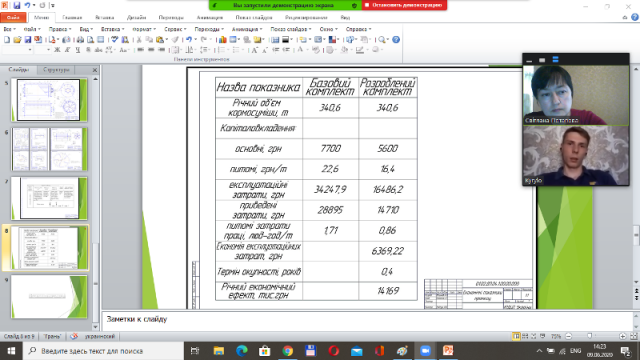Toggle Italic formatting button
The image size is (640, 360).
pyautogui.click(x=67, y=50)
